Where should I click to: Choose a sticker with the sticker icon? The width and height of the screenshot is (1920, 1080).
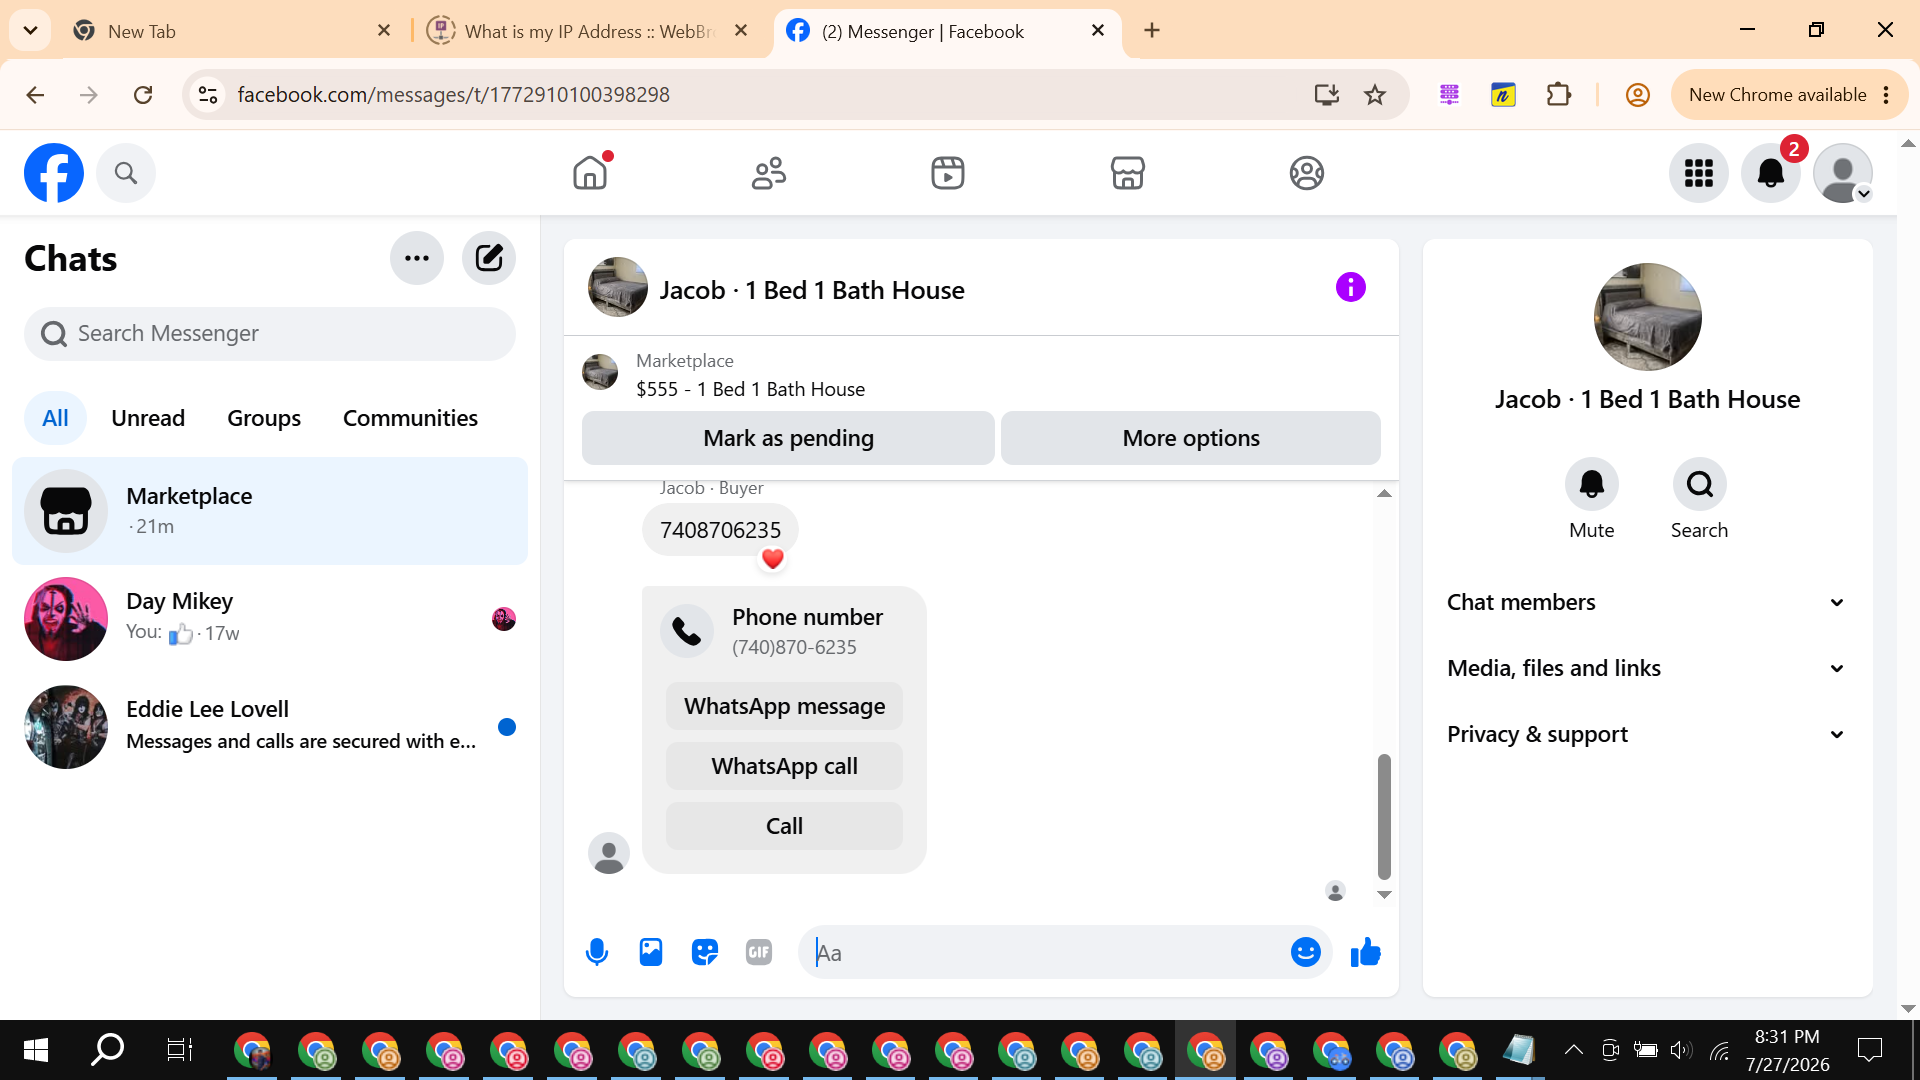coord(705,952)
